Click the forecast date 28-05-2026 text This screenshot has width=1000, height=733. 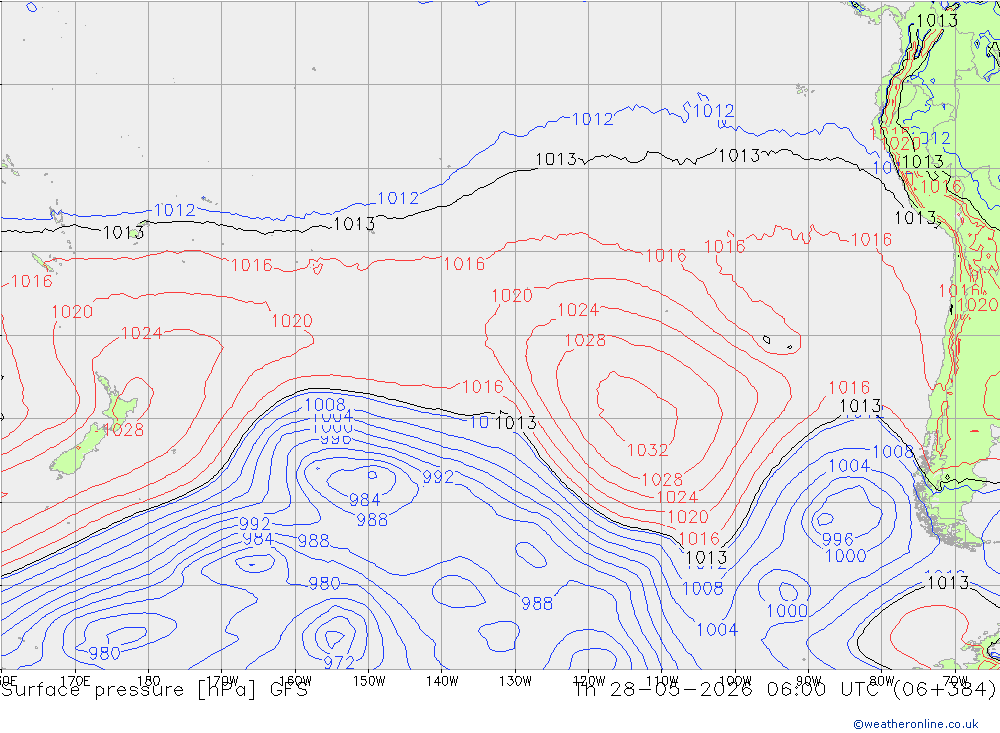pos(681,690)
